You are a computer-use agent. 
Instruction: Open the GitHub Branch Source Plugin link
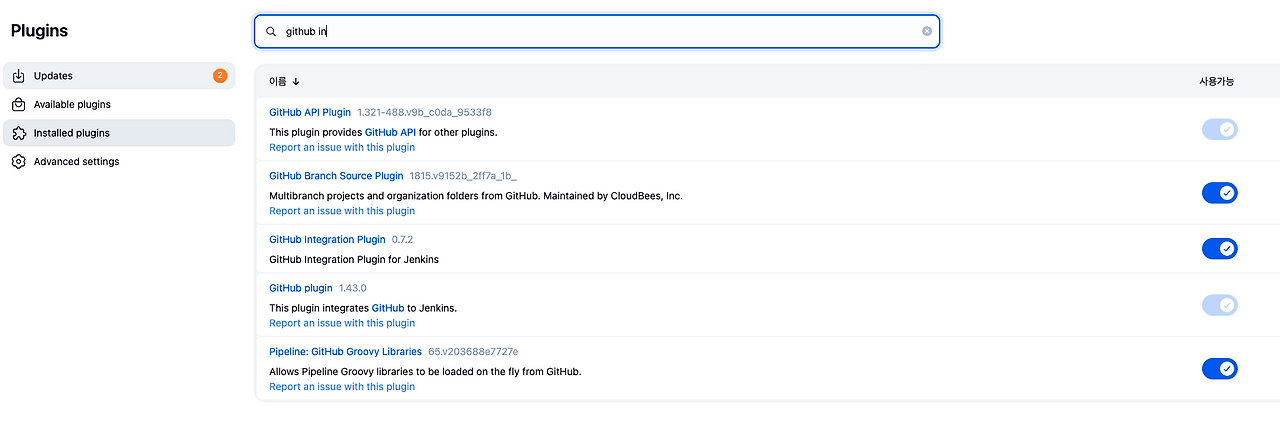tap(336, 176)
